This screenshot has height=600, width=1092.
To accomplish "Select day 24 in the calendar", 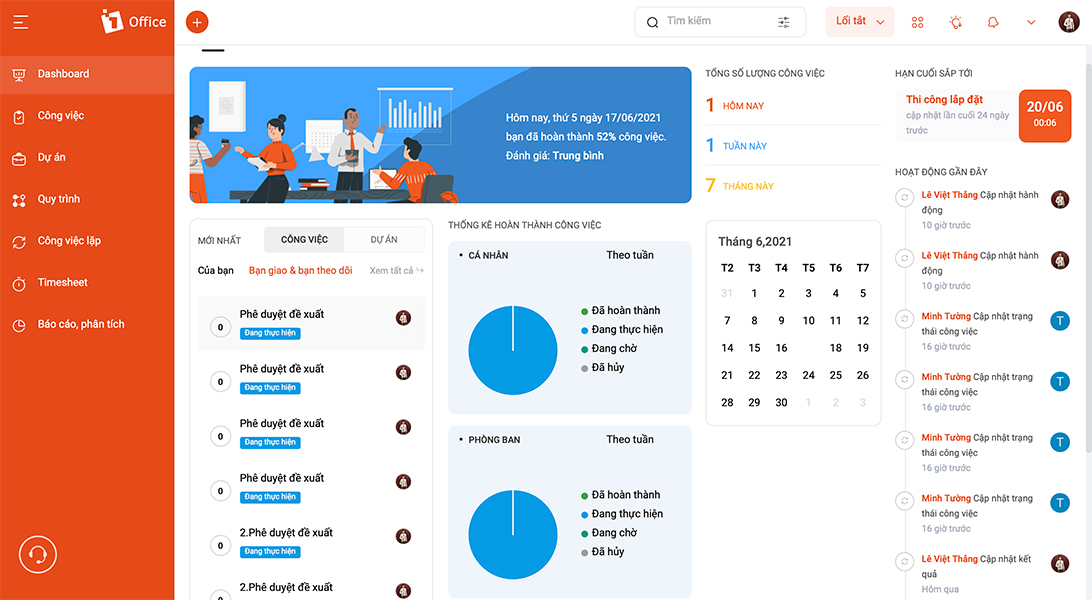I will tap(809, 375).
